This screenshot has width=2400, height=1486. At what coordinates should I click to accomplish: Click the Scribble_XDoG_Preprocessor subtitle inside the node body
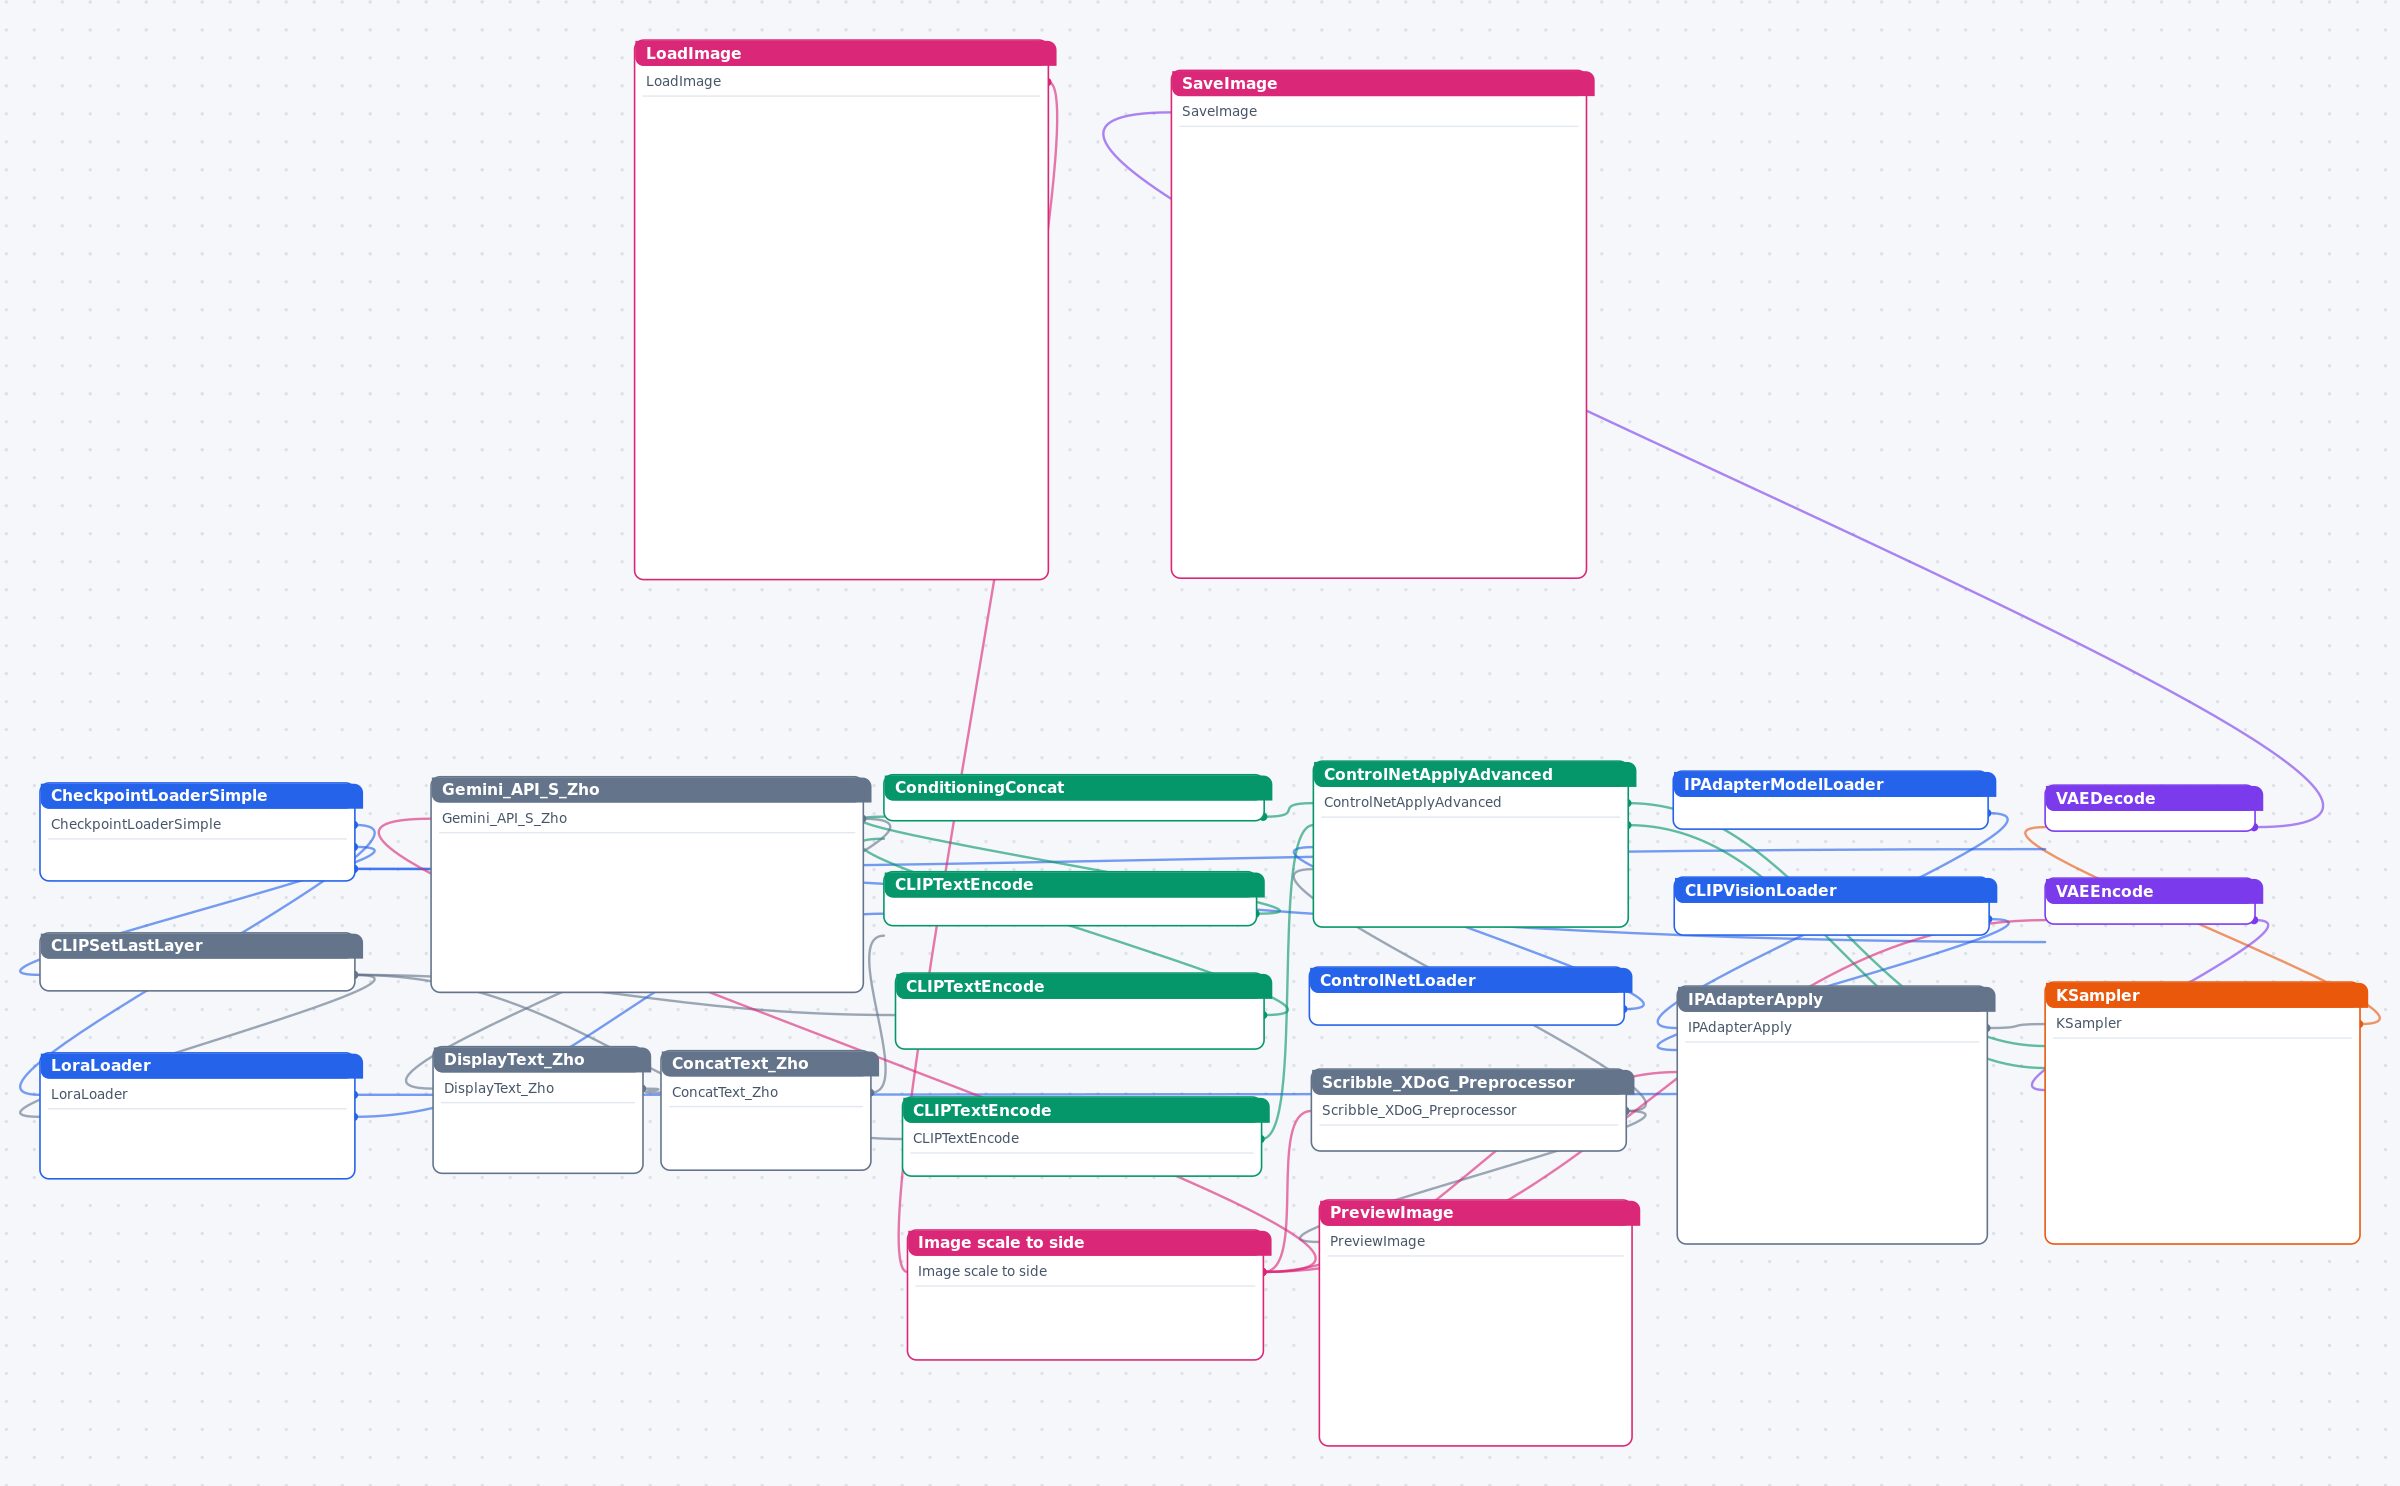(1418, 1110)
